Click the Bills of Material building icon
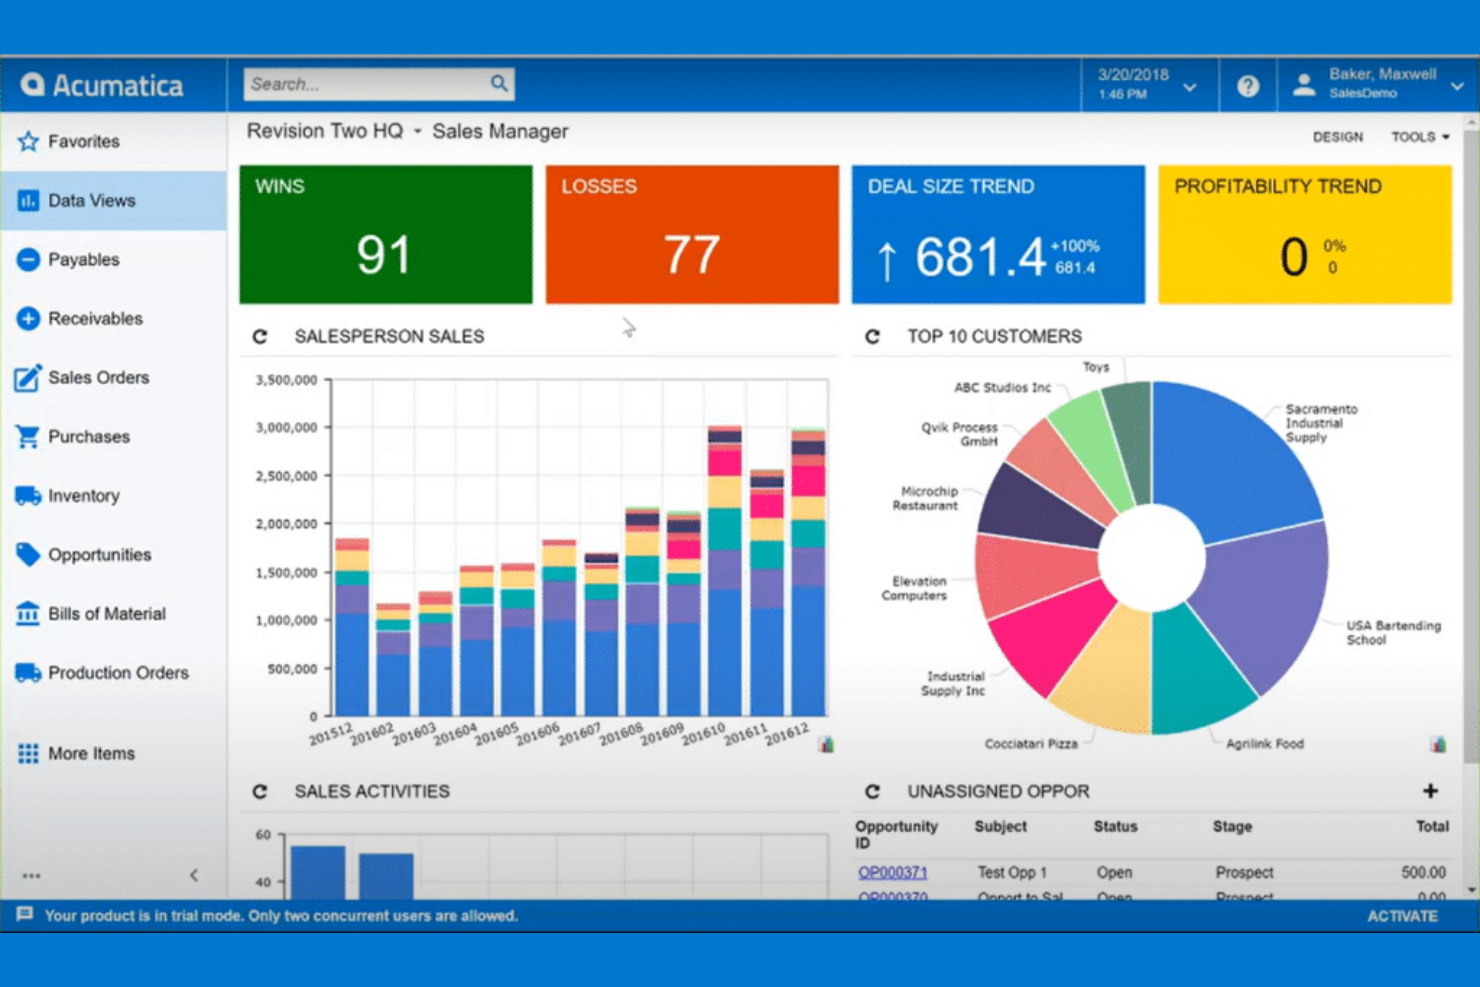Viewport: 1480px width, 987px height. (x=28, y=613)
